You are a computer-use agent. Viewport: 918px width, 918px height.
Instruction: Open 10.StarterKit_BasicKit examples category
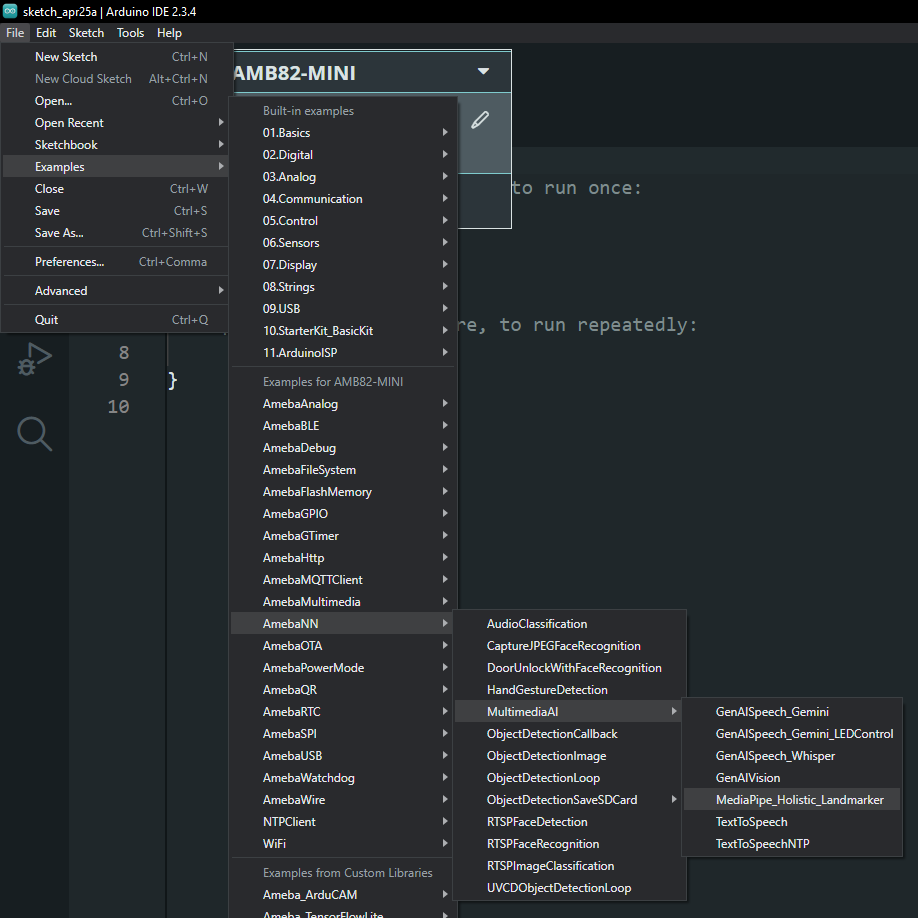(342, 331)
